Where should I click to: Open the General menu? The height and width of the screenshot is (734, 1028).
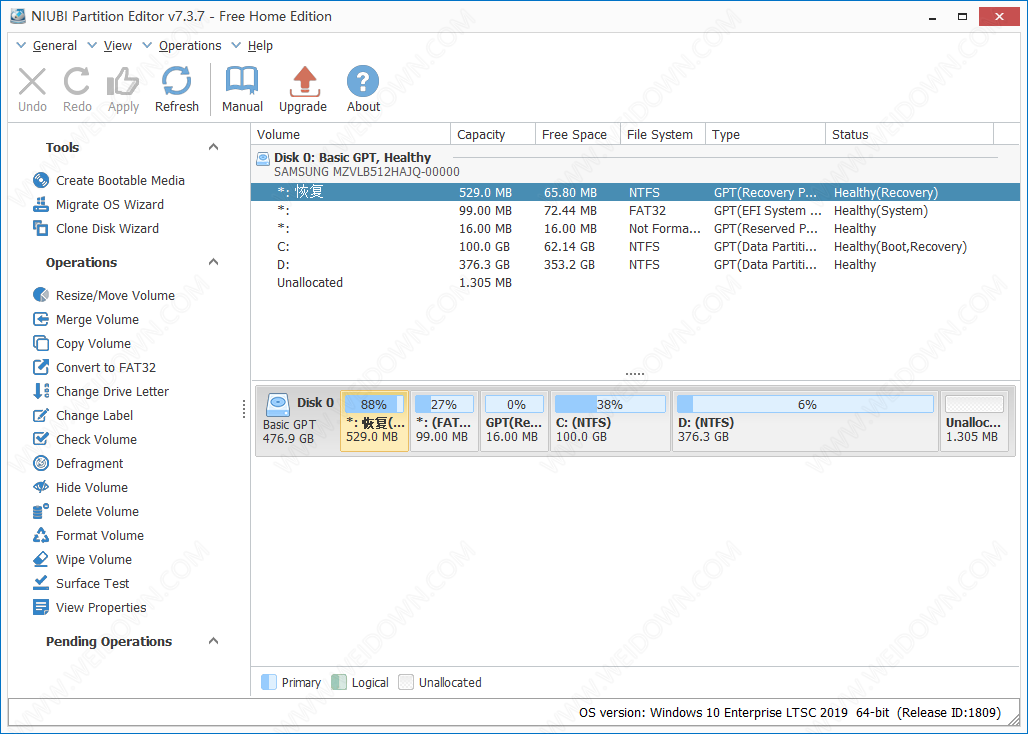pyautogui.click(x=54, y=46)
